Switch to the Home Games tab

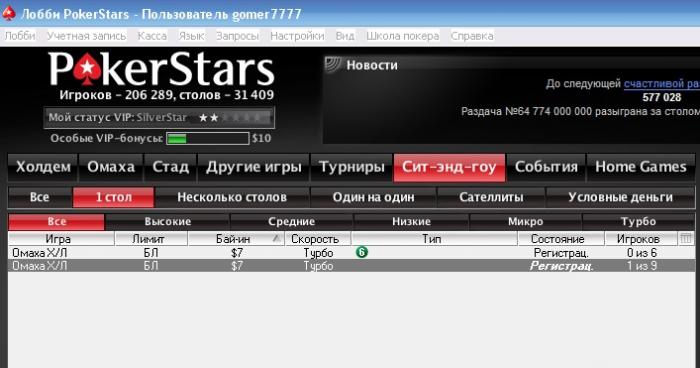(x=641, y=167)
